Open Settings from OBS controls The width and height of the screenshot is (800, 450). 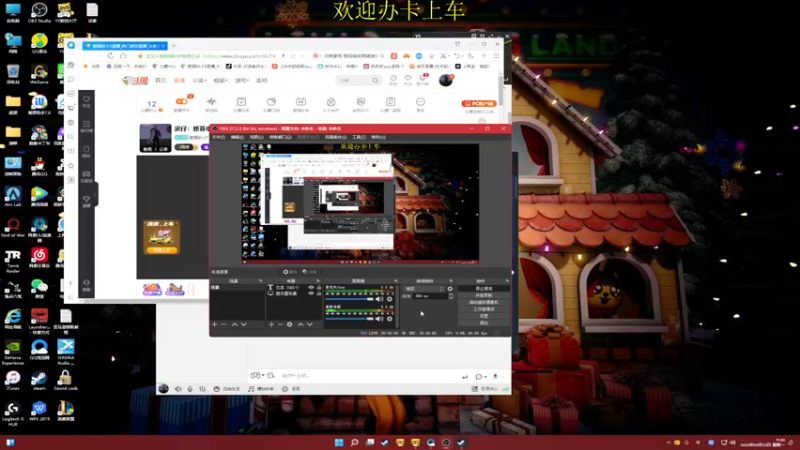[484, 316]
